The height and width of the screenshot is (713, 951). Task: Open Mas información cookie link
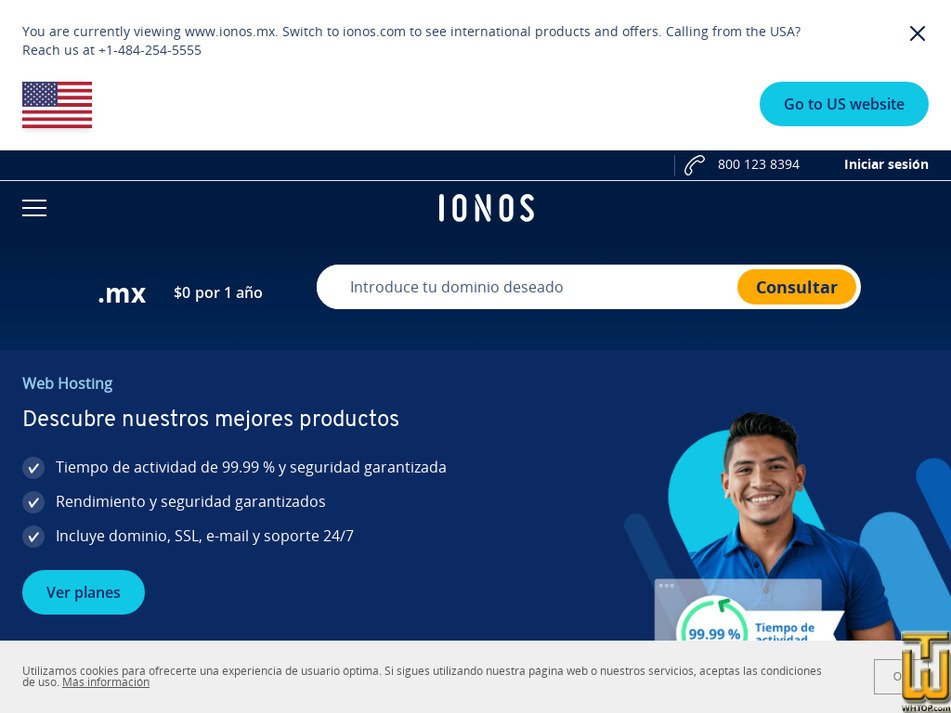(106, 682)
